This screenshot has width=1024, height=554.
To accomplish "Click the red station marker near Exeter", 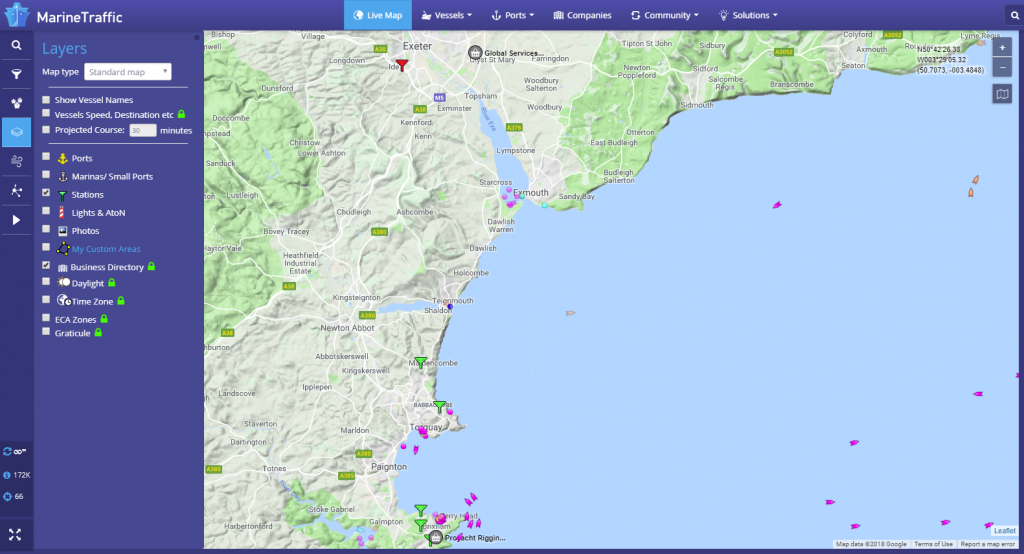I will tap(402, 65).
